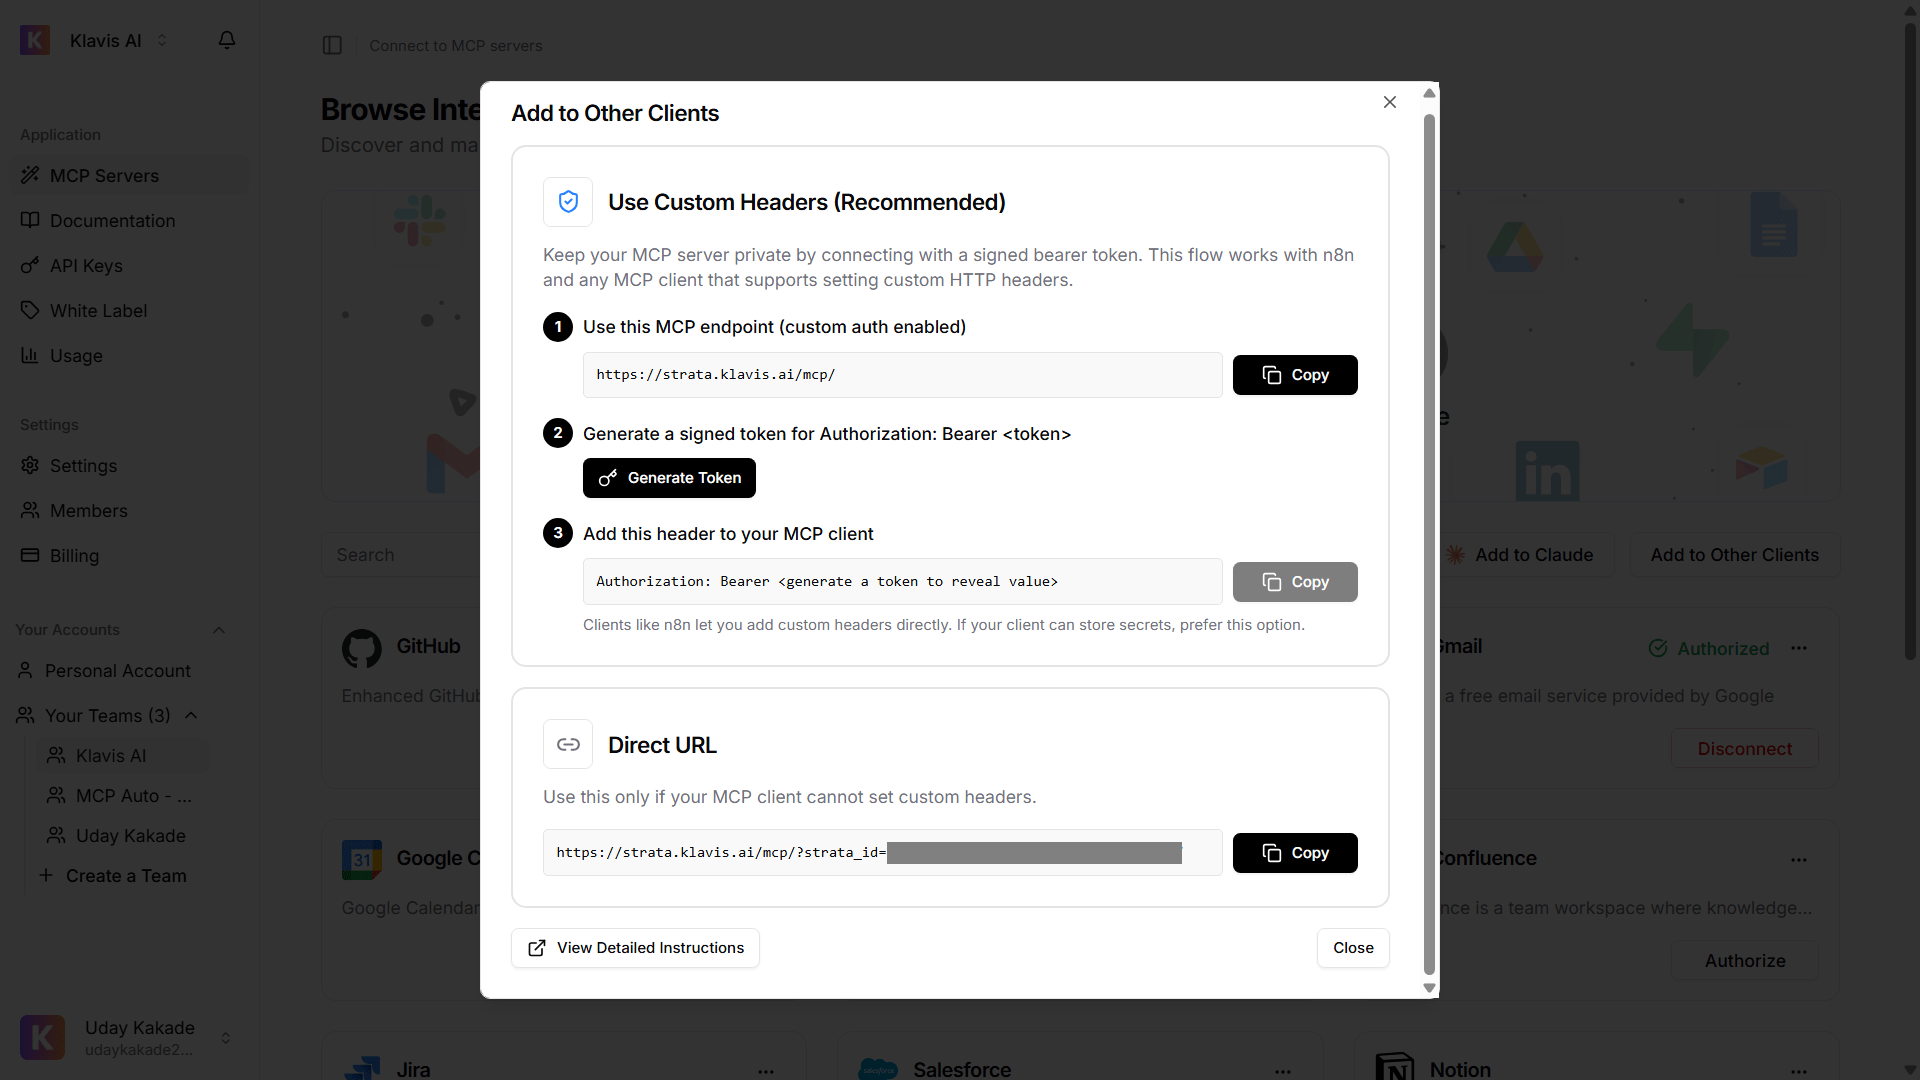
Task: Open the Members page
Action: (x=89, y=510)
